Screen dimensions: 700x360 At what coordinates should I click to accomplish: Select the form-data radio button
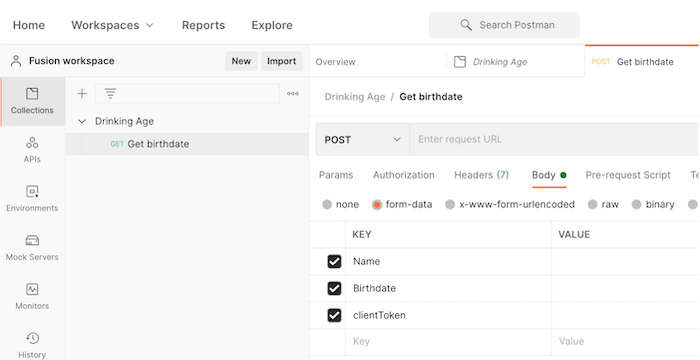[377, 205]
